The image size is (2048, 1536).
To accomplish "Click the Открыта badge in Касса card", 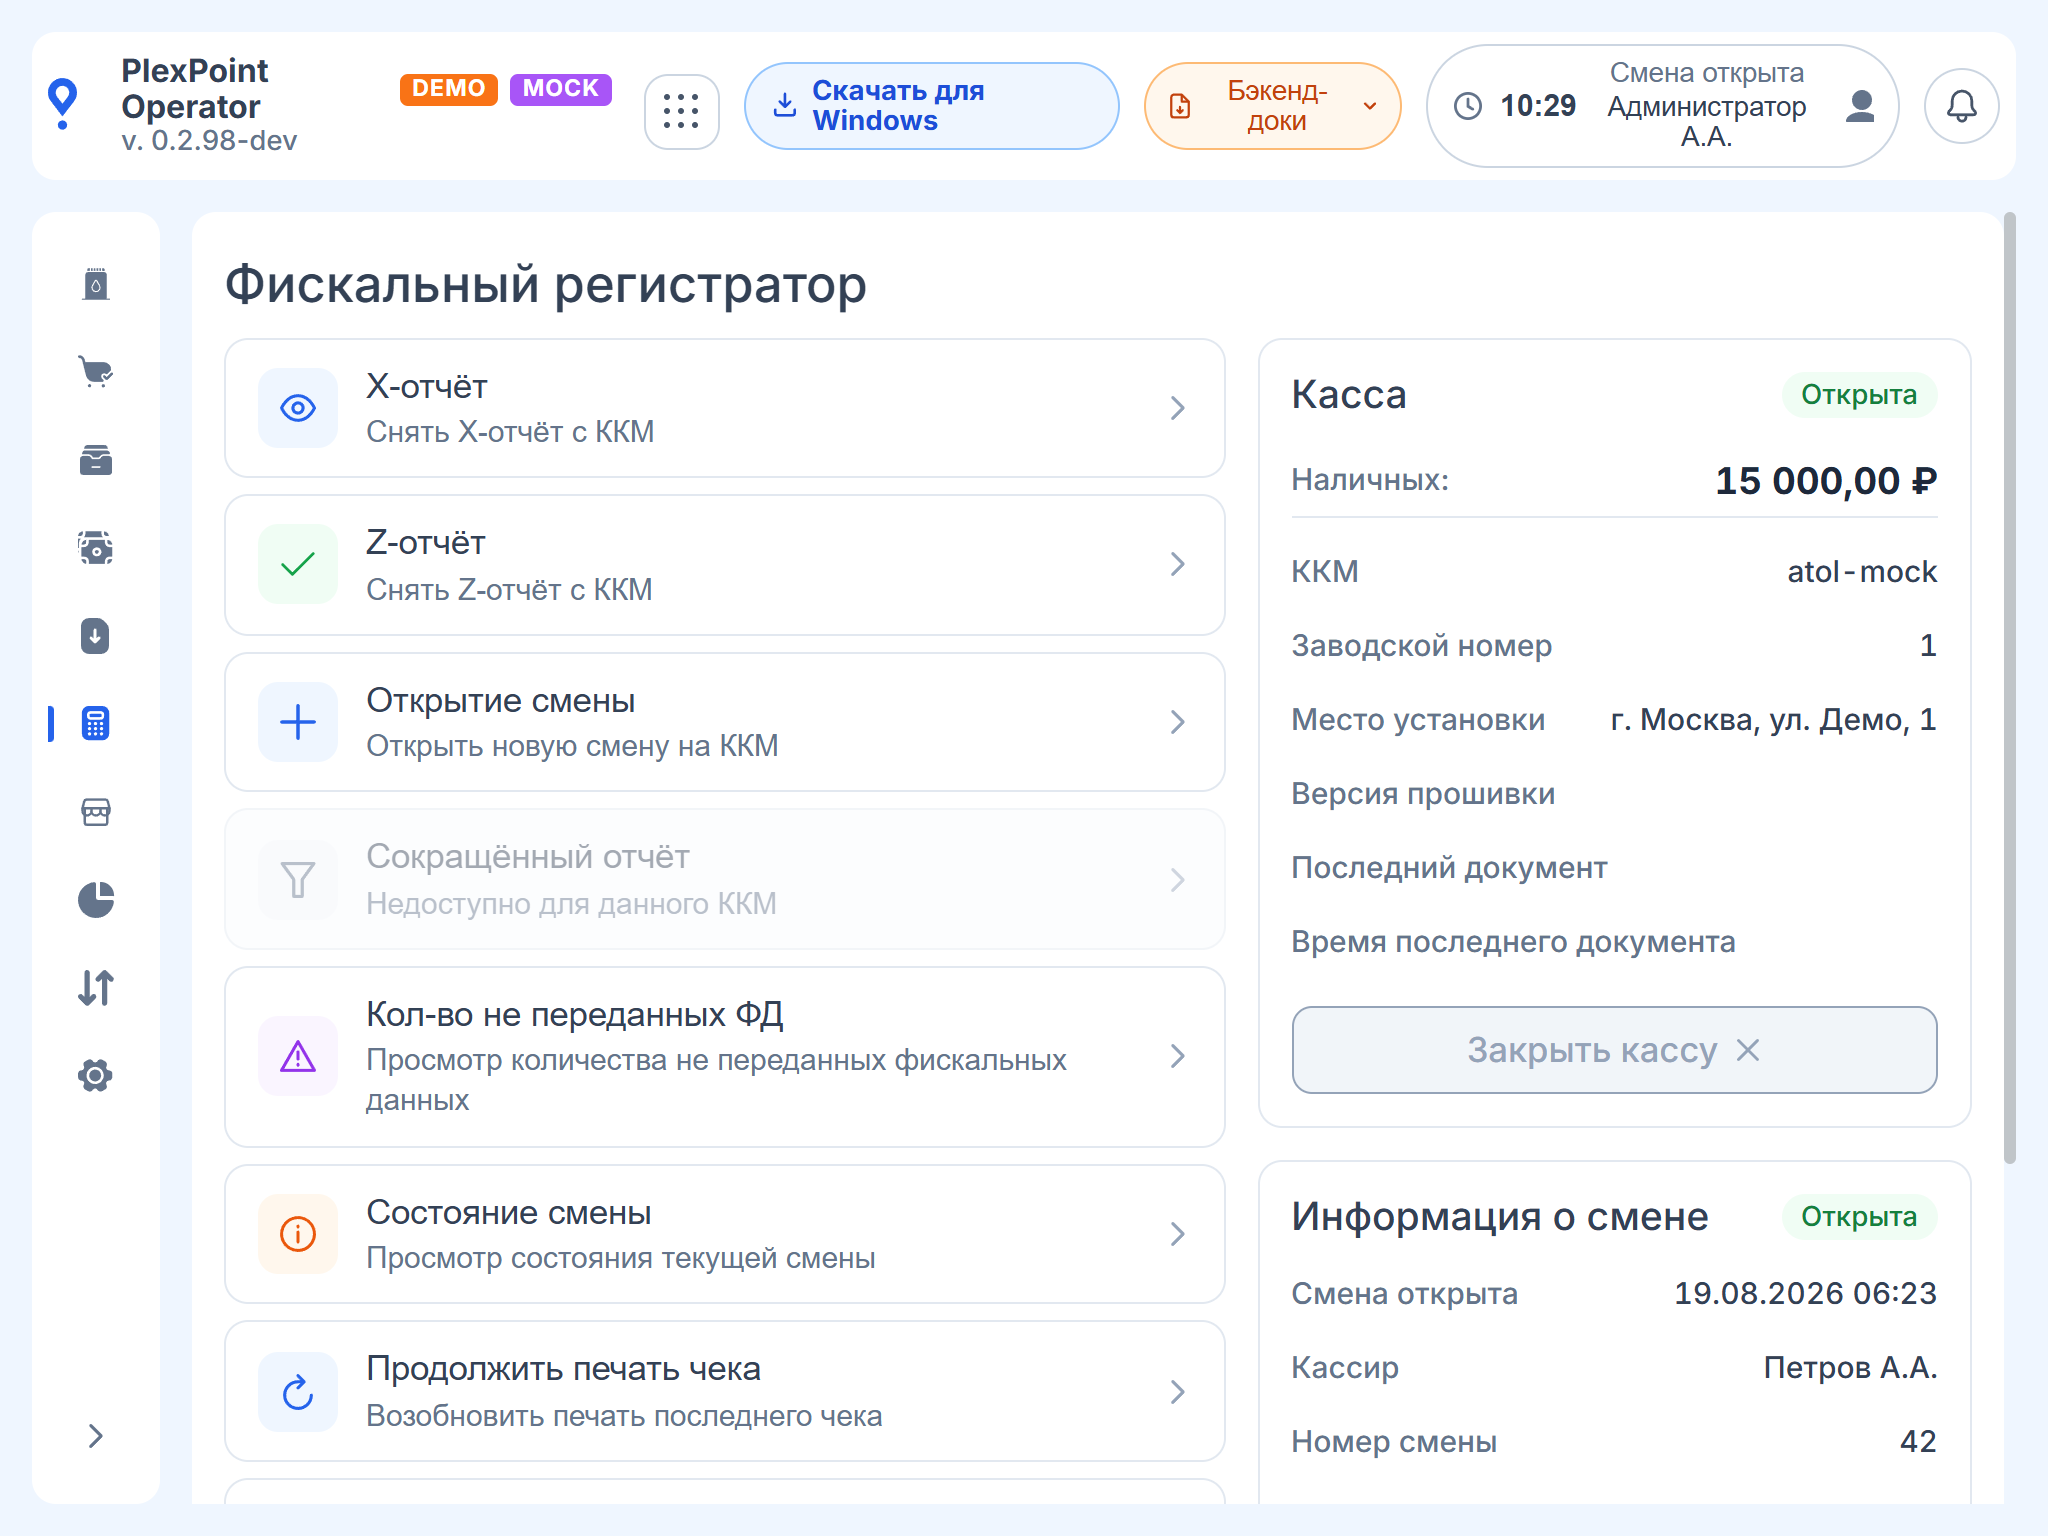I will tap(1859, 395).
